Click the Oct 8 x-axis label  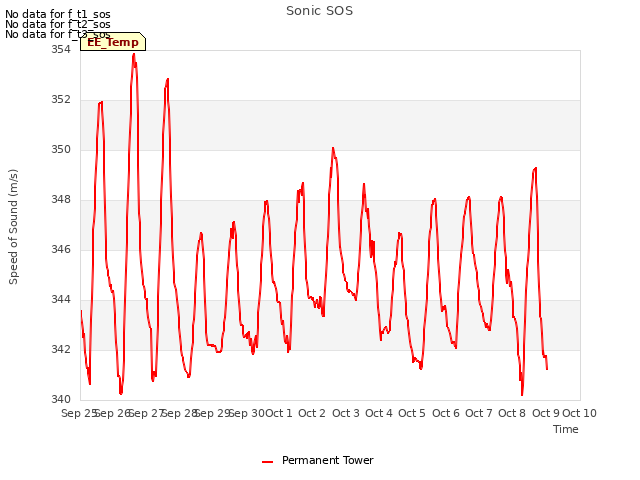512,413
